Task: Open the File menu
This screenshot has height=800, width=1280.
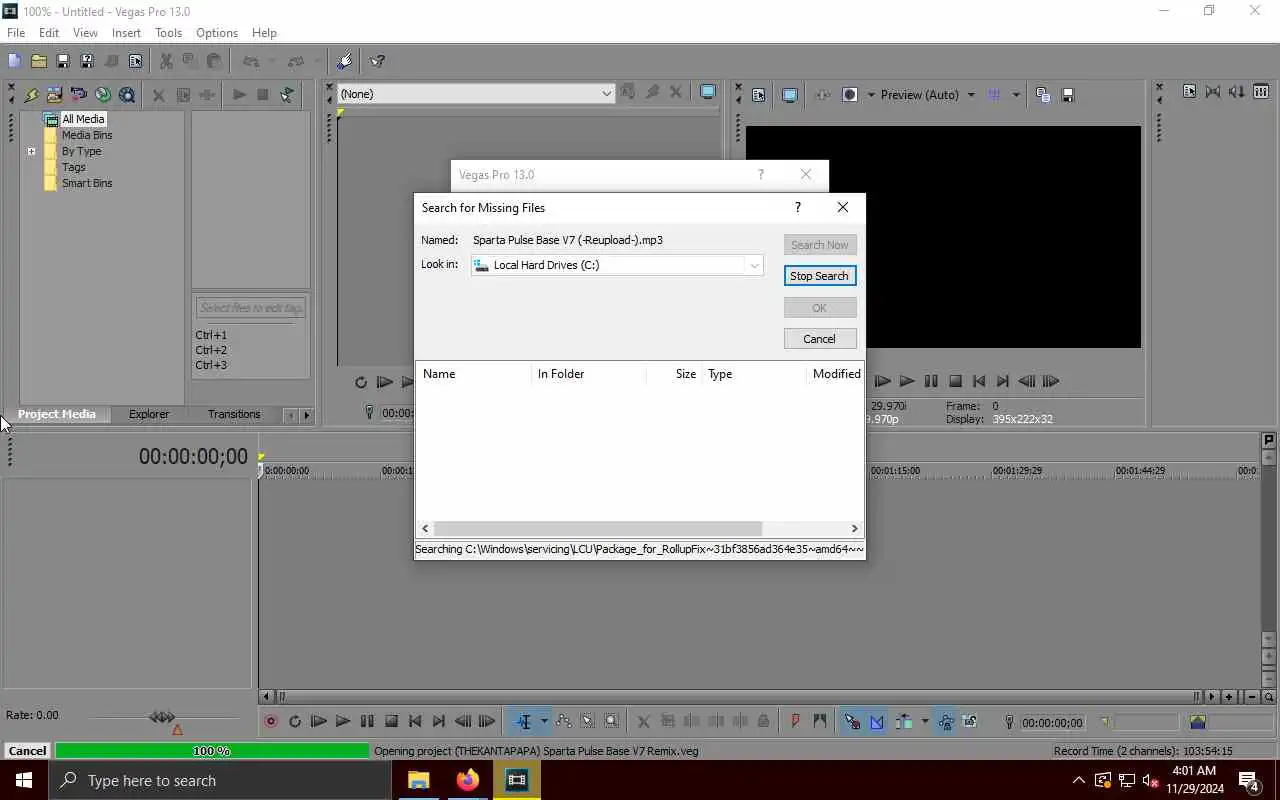Action: (x=16, y=33)
